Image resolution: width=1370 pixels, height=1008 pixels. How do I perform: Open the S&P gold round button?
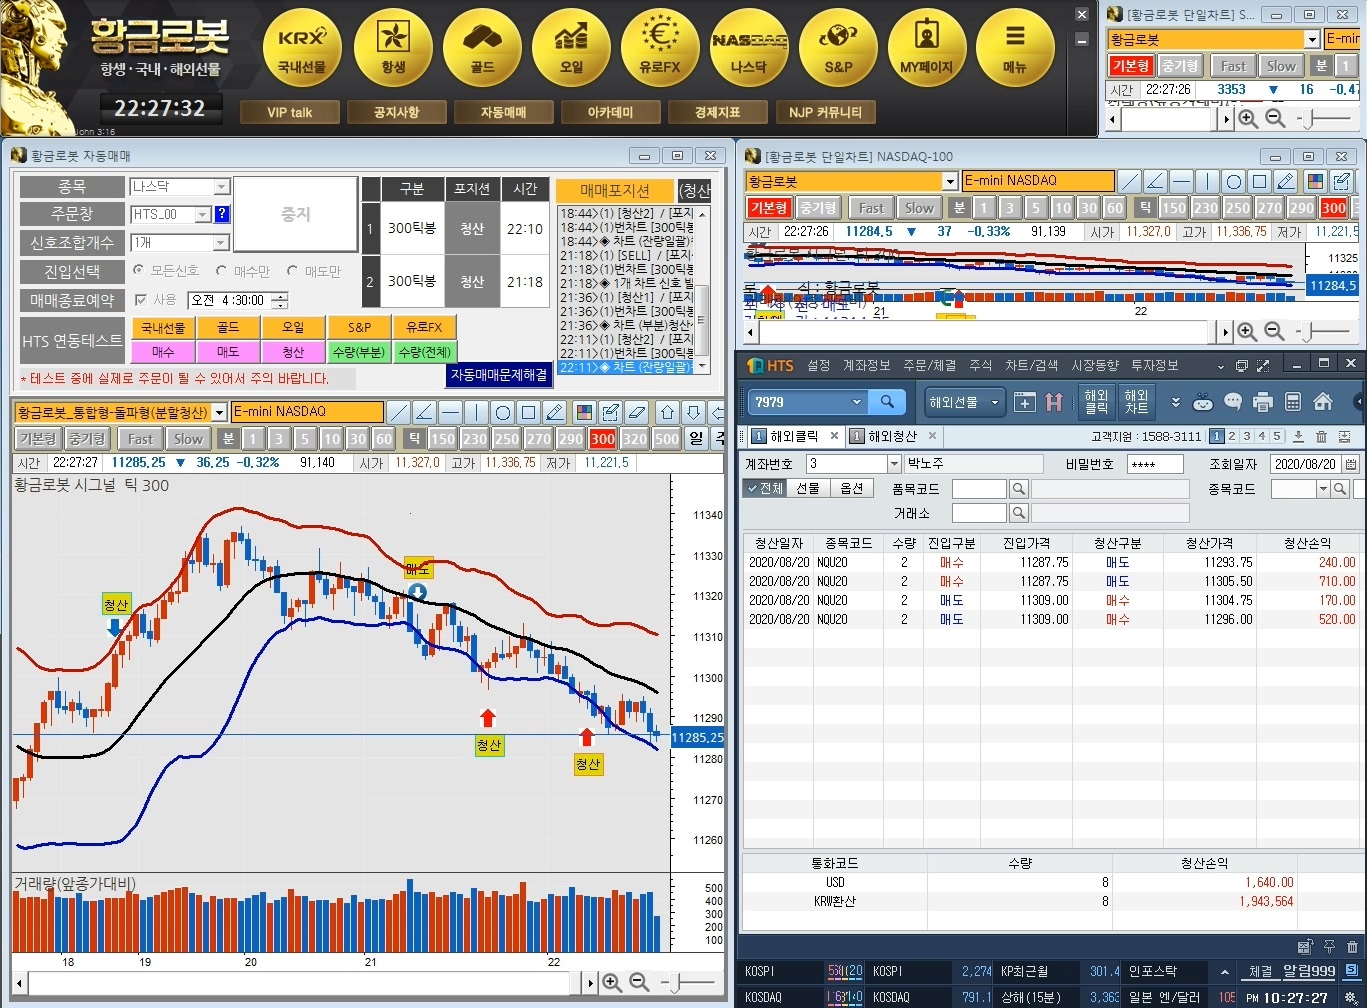point(838,48)
